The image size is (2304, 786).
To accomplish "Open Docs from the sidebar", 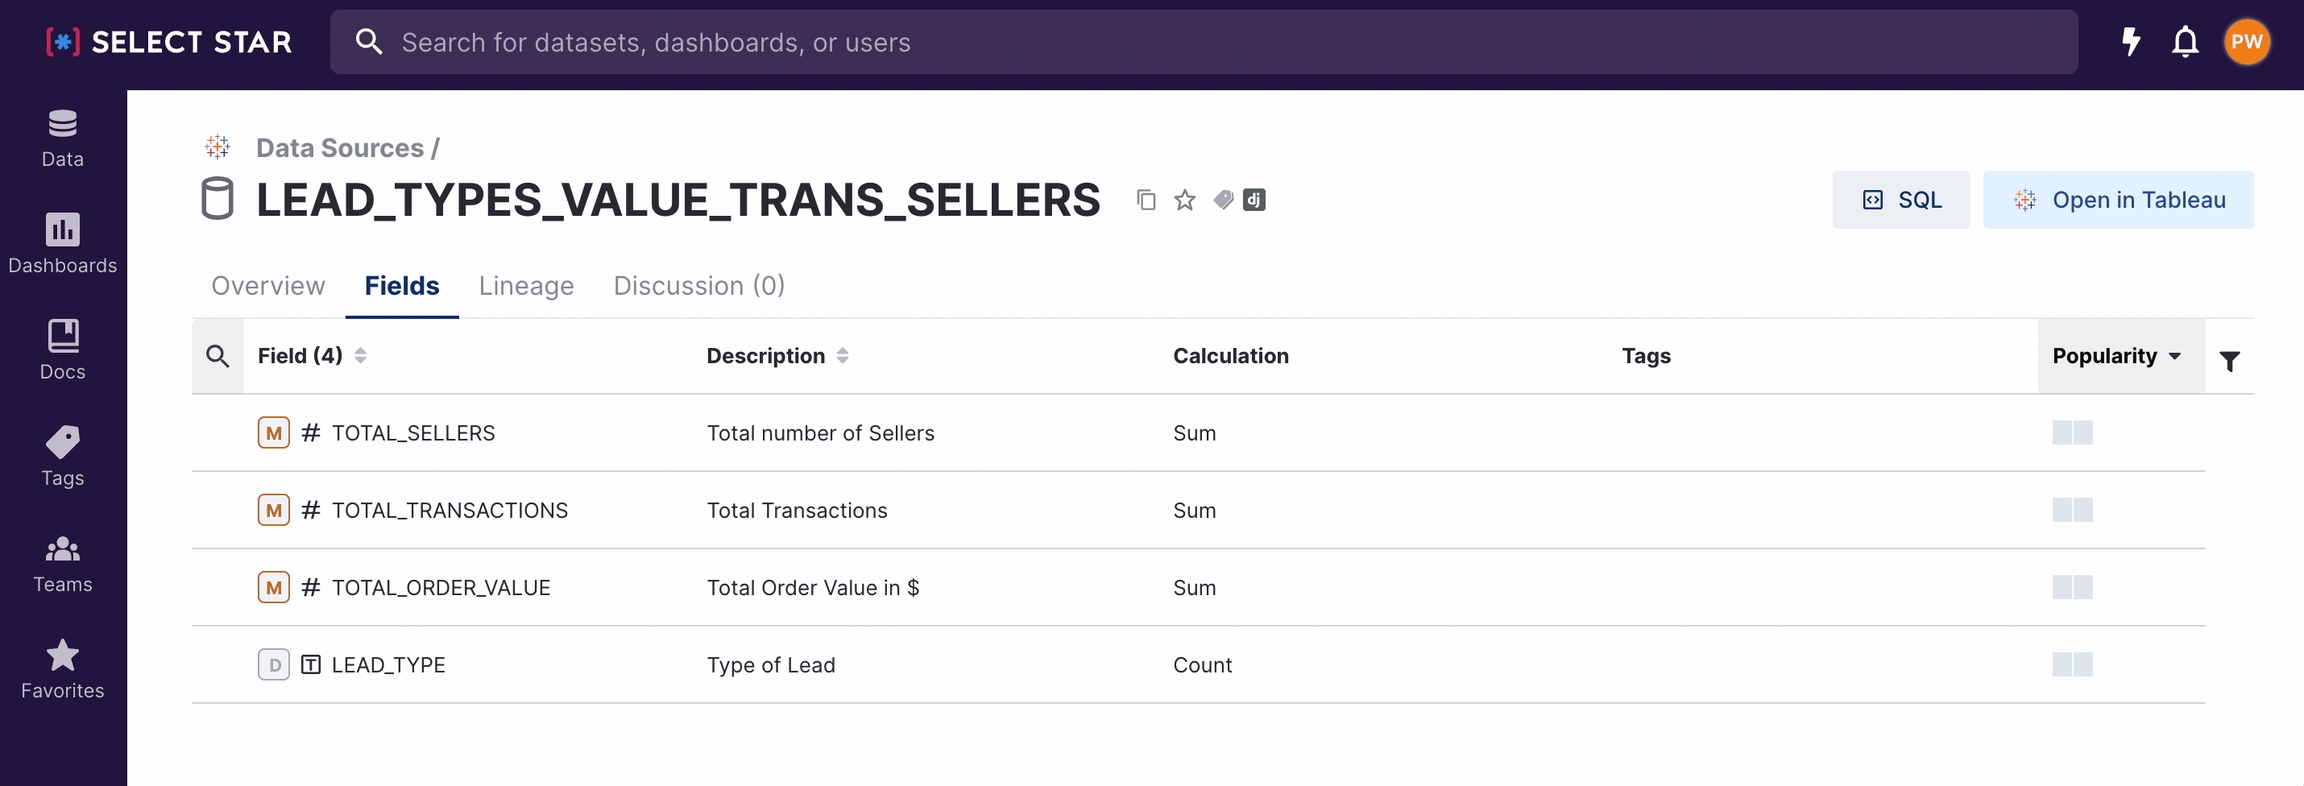I will 62,350.
